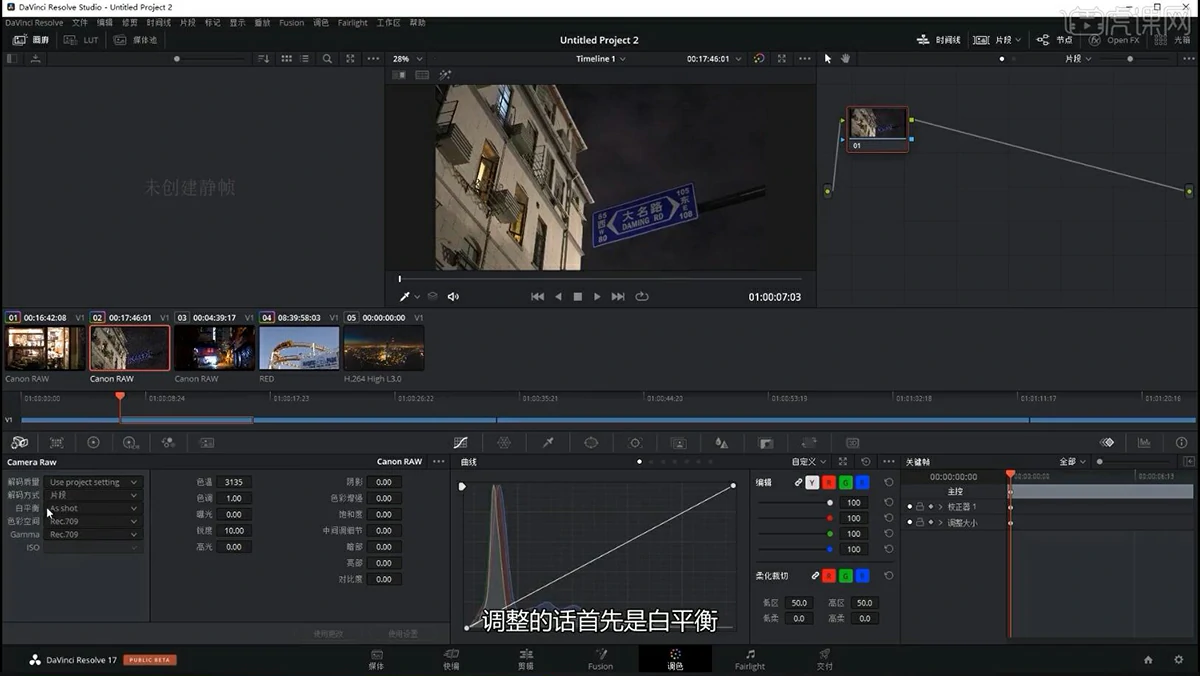Toggle the soft clip channel link icon
This screenshot has width=1200, height=676.
(x=815, y=576)
